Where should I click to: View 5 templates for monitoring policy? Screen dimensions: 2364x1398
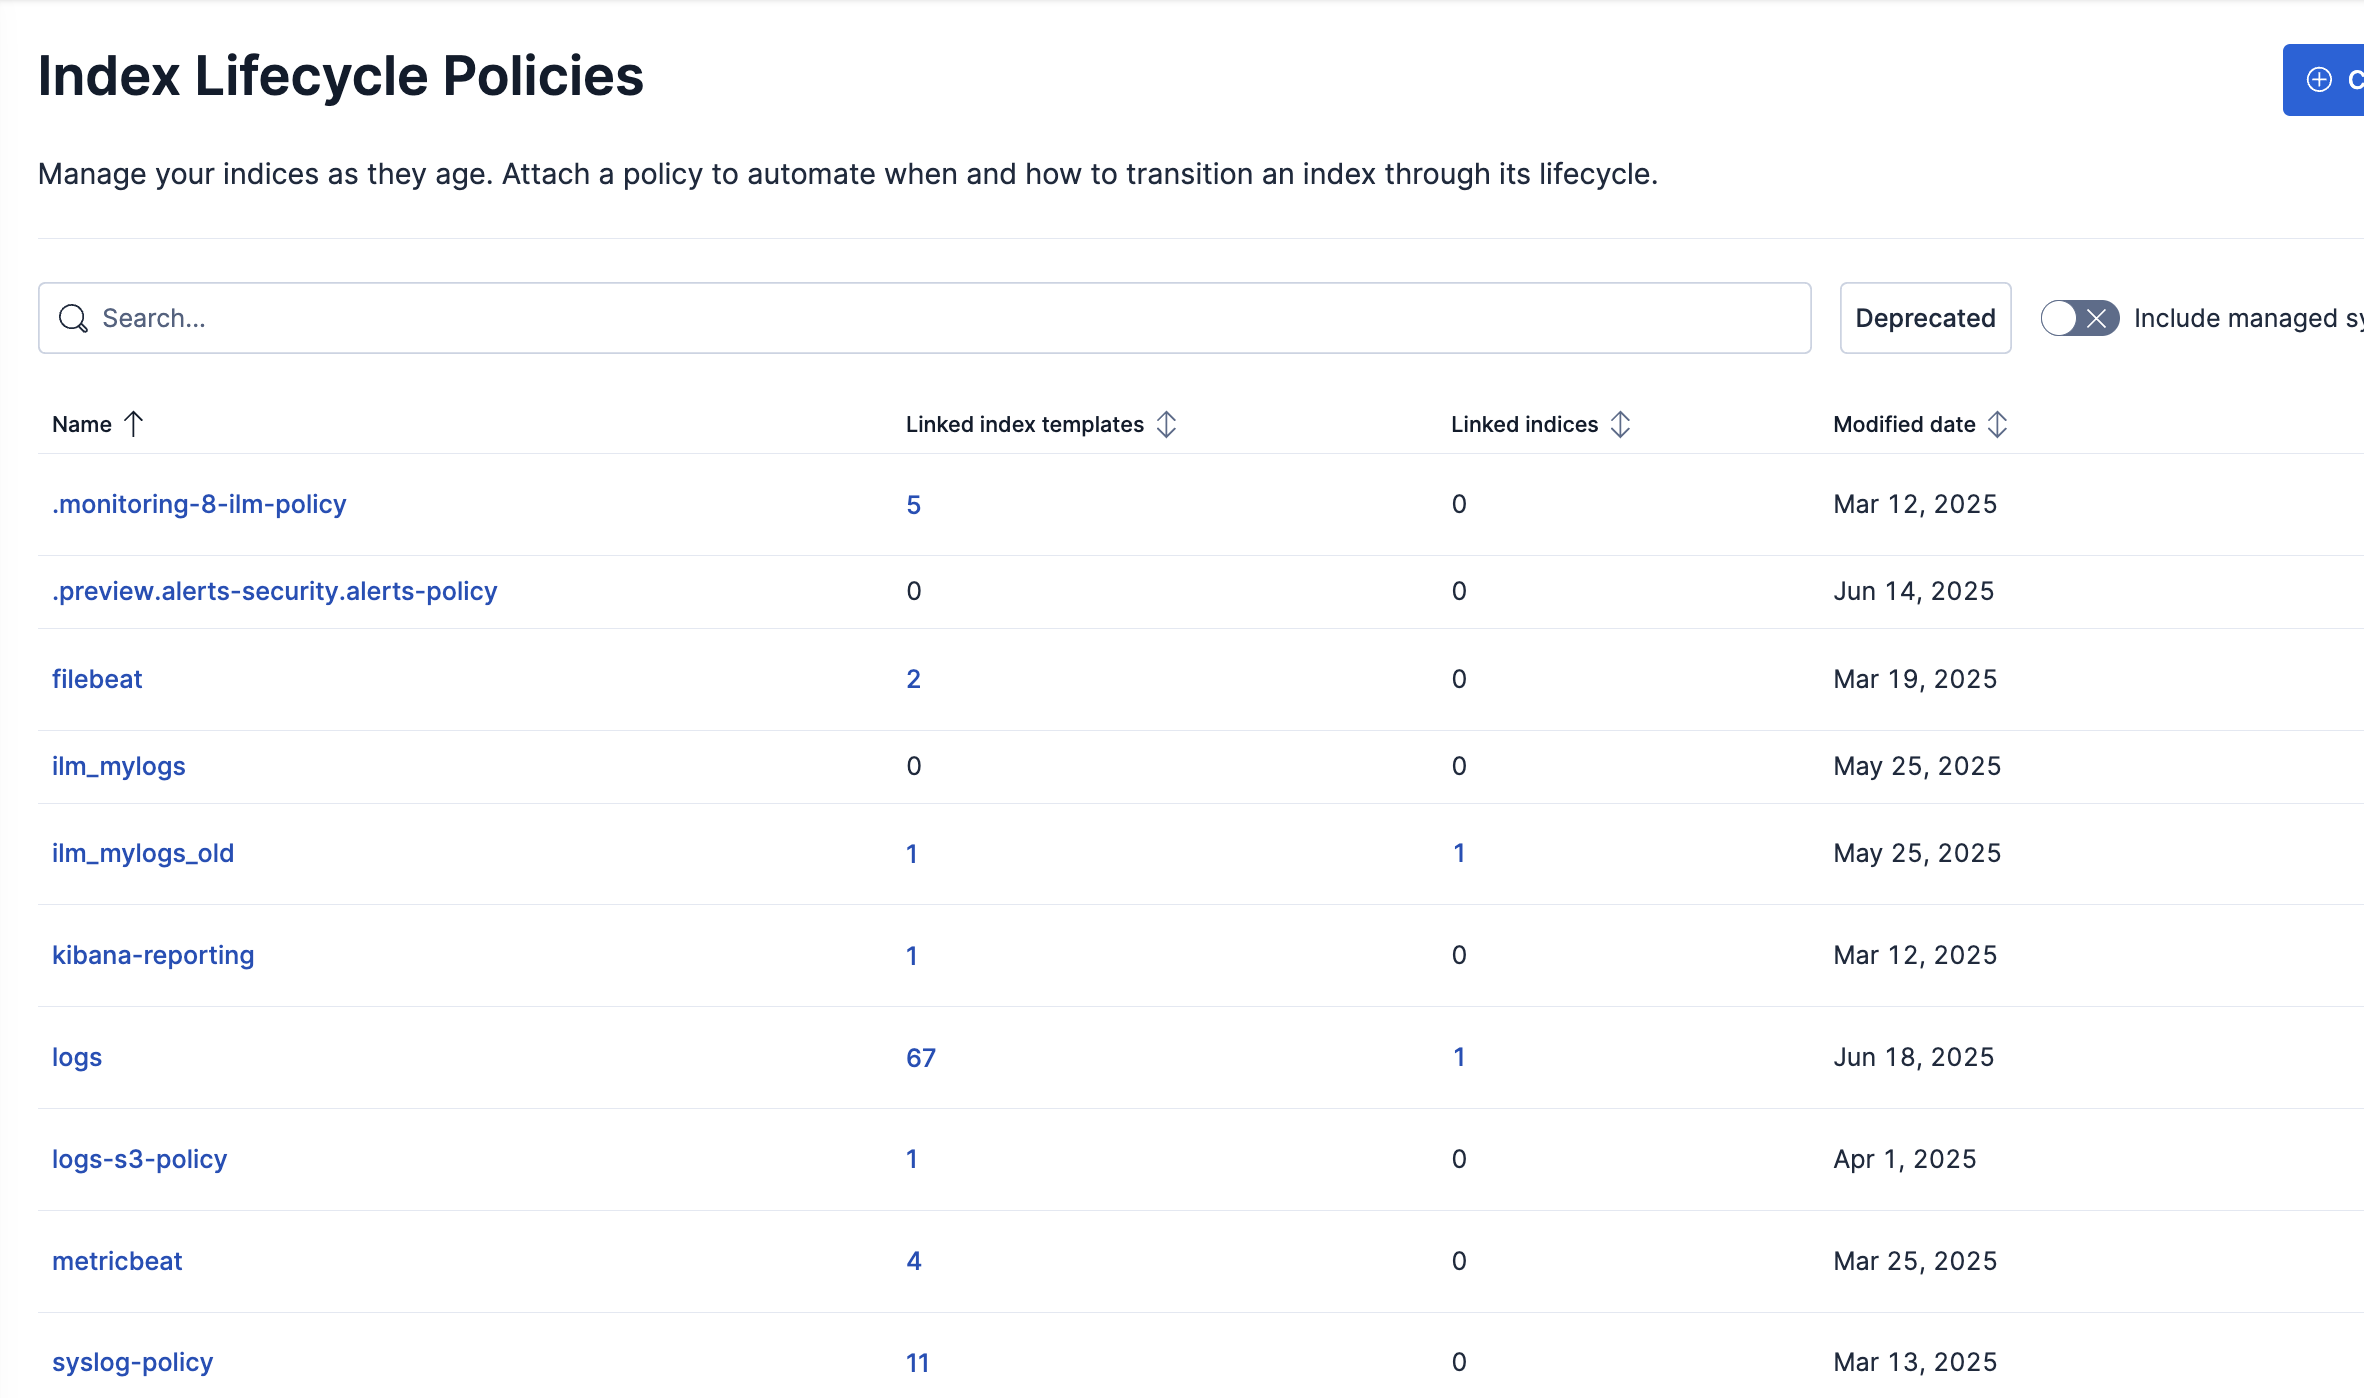pyautogui.click(x=913, y=505)
